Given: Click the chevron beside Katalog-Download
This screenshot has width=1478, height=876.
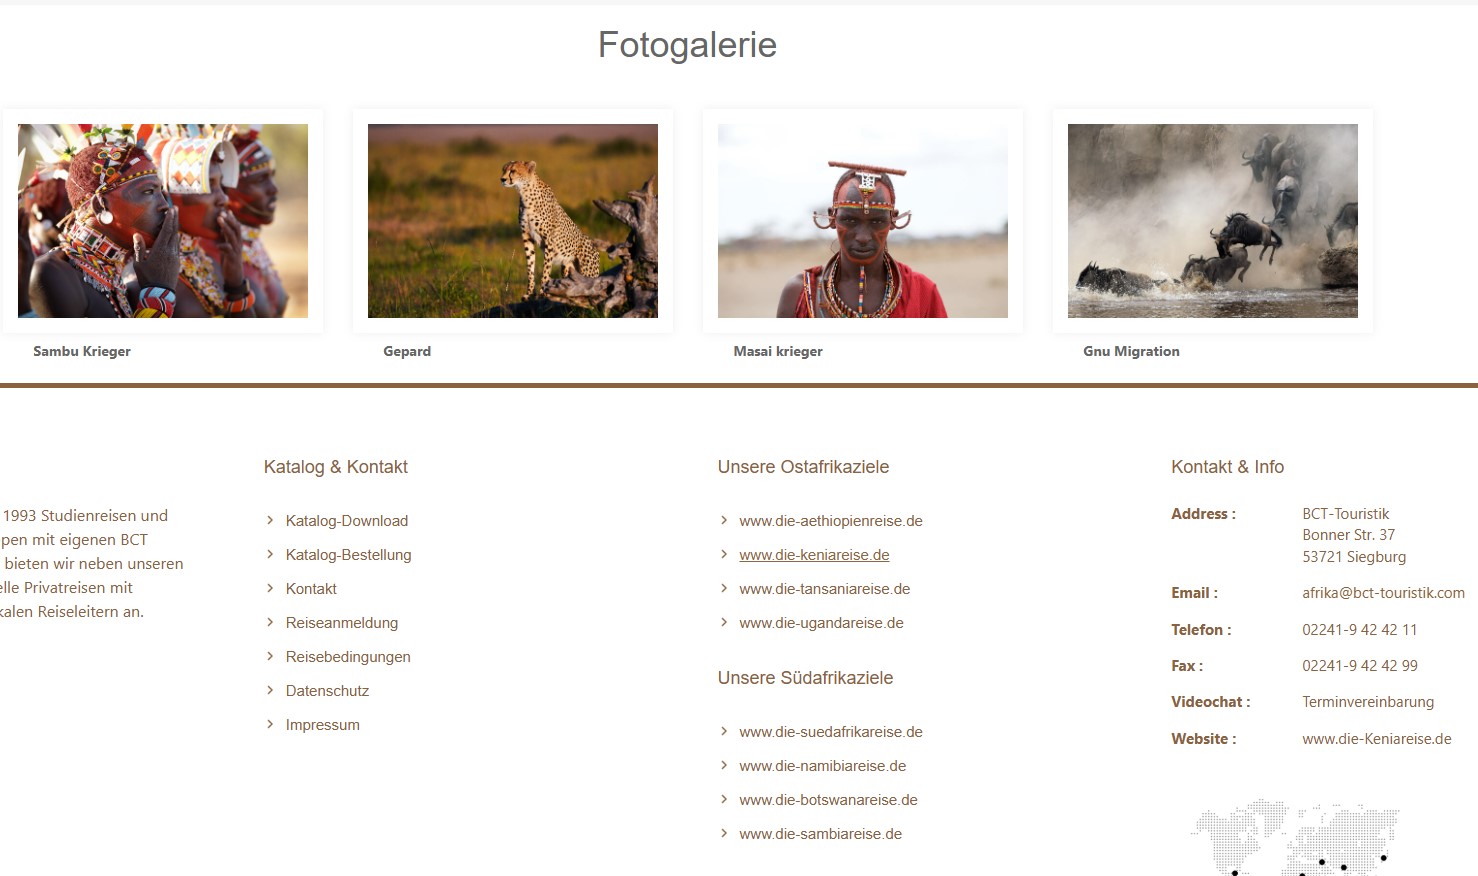Looking at the screenshot, I should click(270, 520).
